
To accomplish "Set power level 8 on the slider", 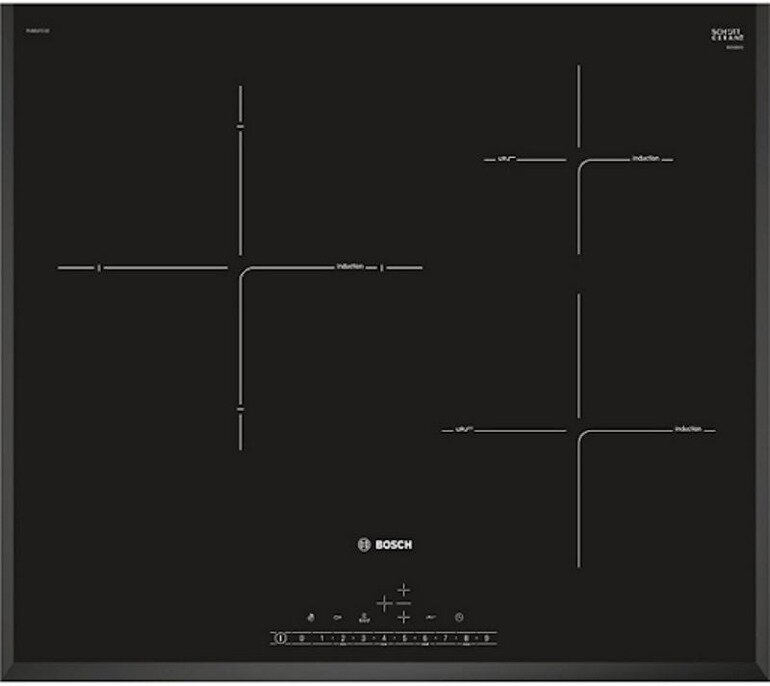I will (466, 638).
